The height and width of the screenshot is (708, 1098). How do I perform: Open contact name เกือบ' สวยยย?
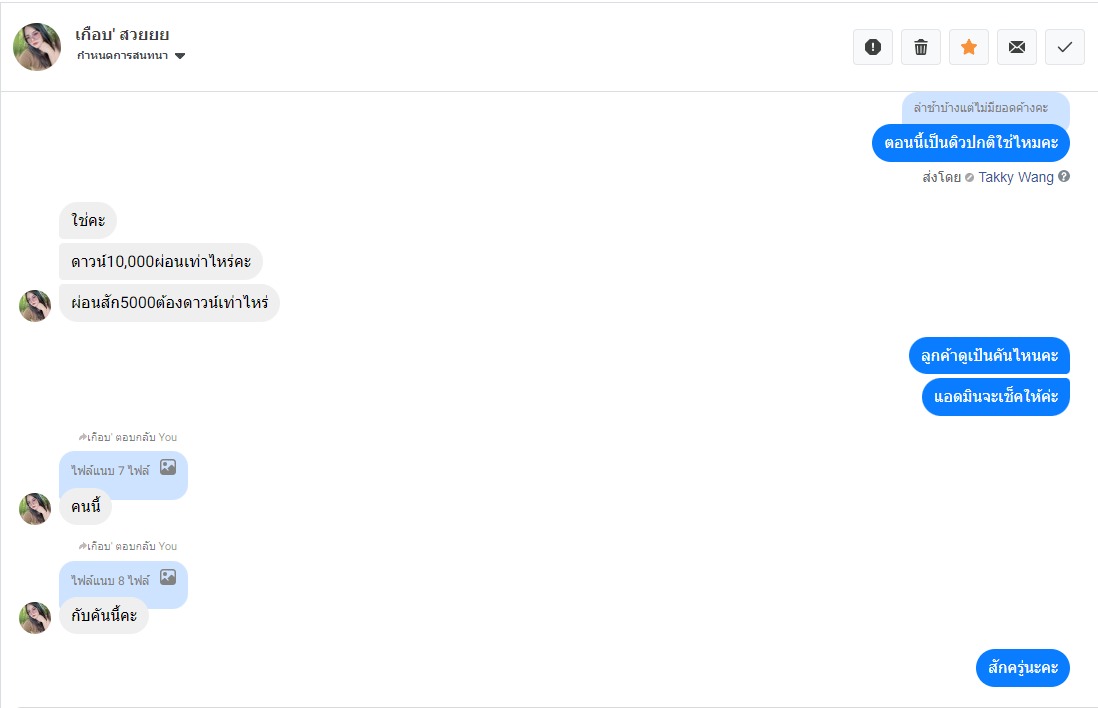pos(122,35)
